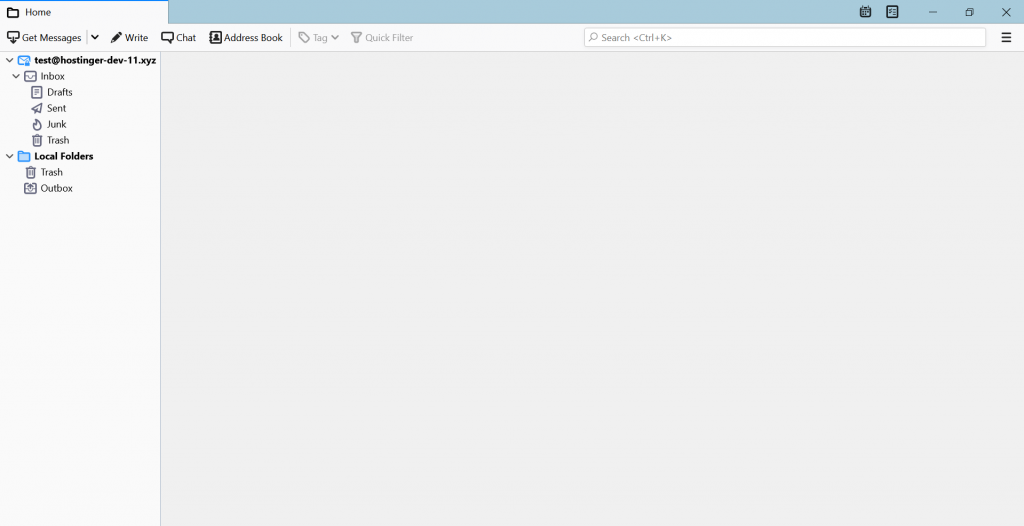The height and width of the screenshot is (526, 1024).
Task: Open the Sent folder
Action: coord(56,108)
